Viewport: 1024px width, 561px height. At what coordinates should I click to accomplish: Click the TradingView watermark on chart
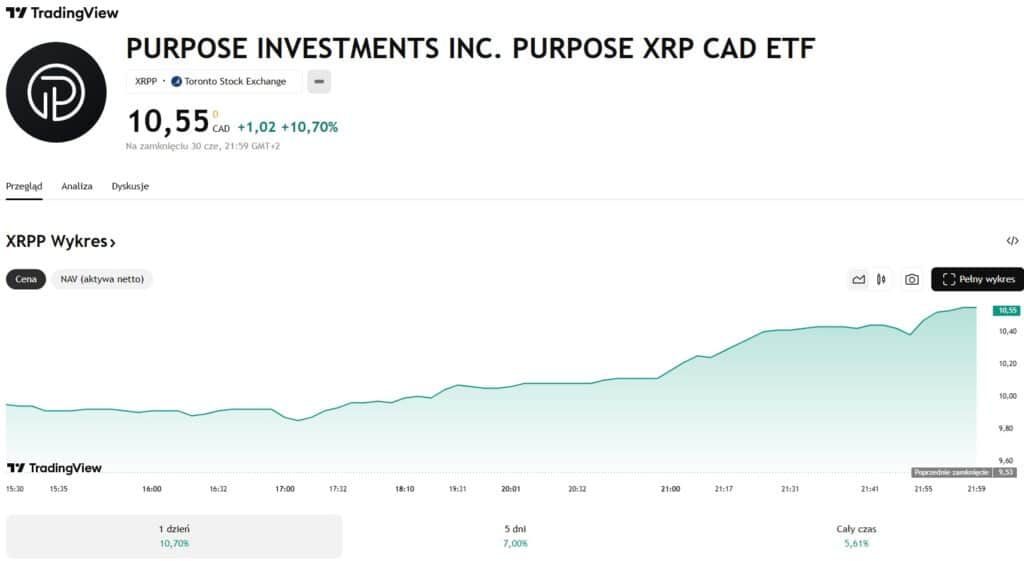(55, 468)
